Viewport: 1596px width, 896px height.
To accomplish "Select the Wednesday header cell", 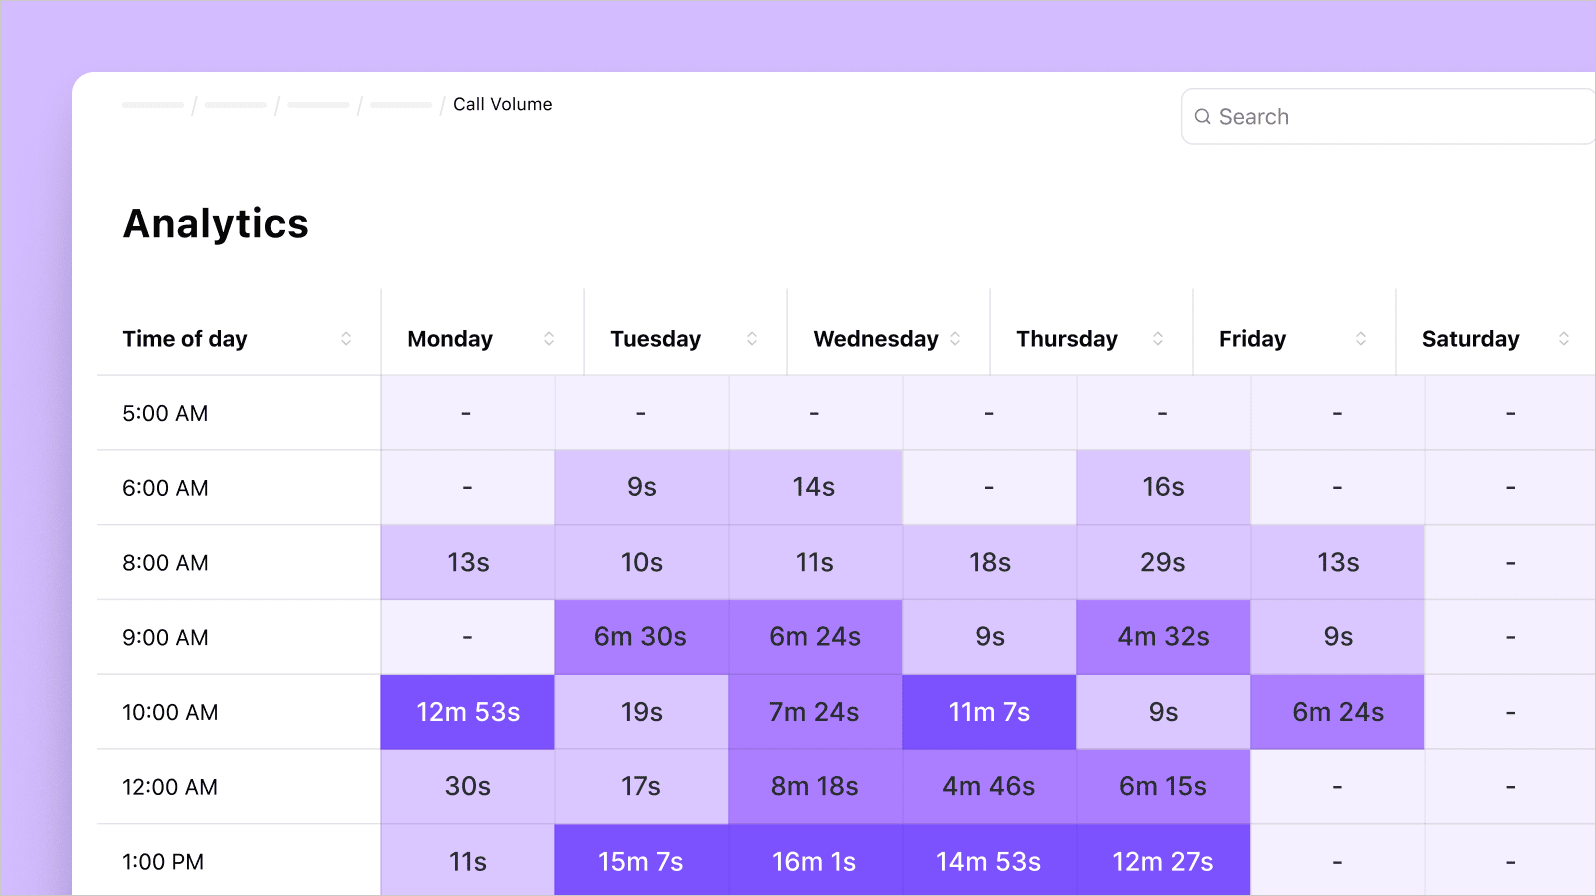I will click(876, 338).
